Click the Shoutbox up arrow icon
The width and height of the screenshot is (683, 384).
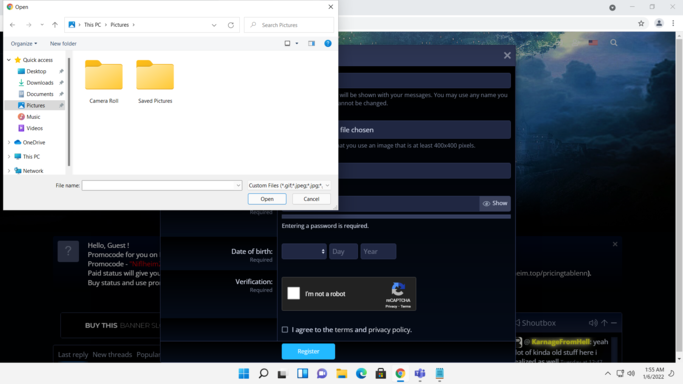click(604, 323)
